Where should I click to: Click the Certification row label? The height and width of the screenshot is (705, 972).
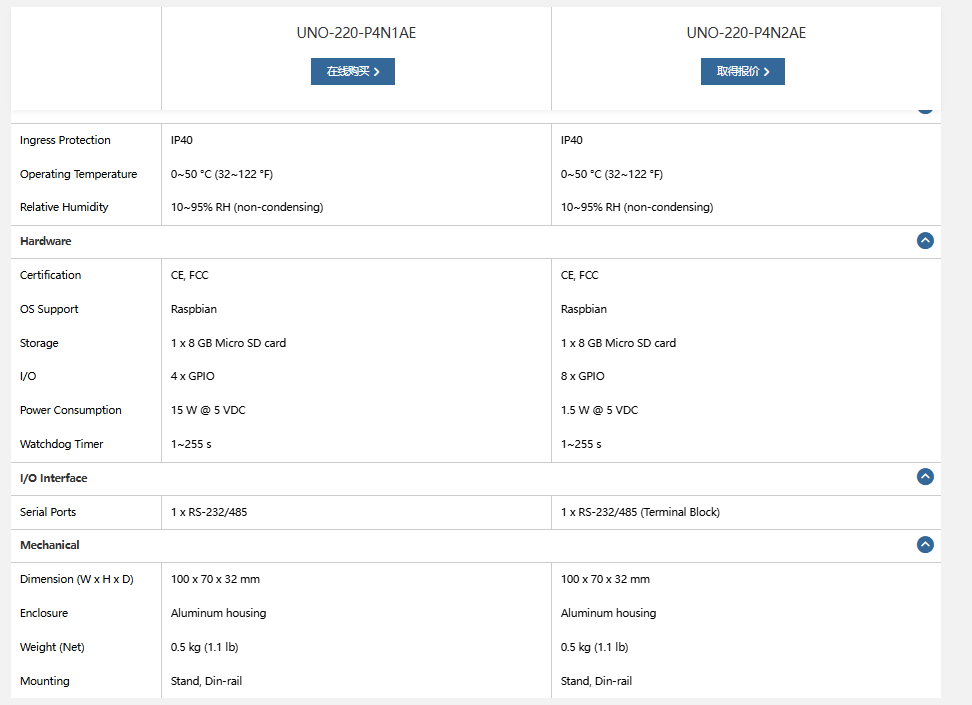[x=50, y=275]
